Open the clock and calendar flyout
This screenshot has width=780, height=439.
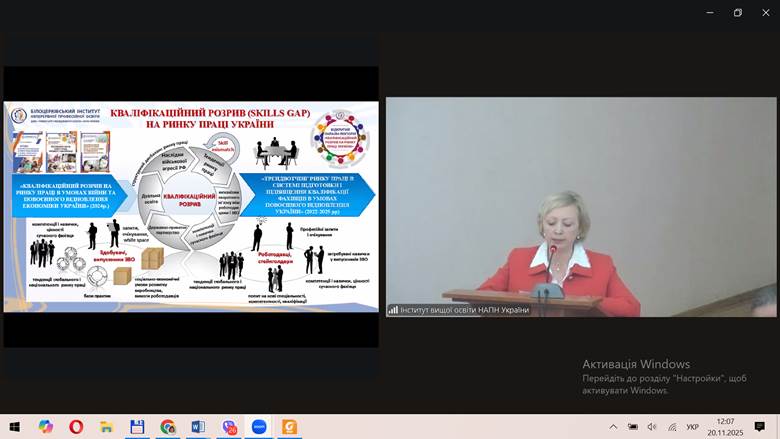click(x=725, y=427)
